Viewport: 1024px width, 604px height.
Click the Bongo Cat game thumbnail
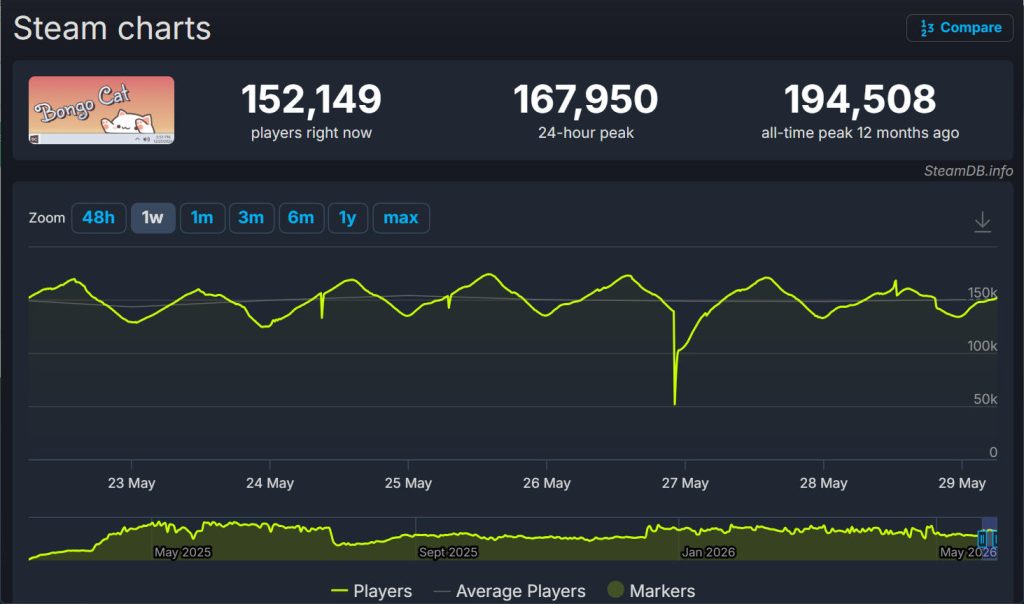[x=101, y=110]
